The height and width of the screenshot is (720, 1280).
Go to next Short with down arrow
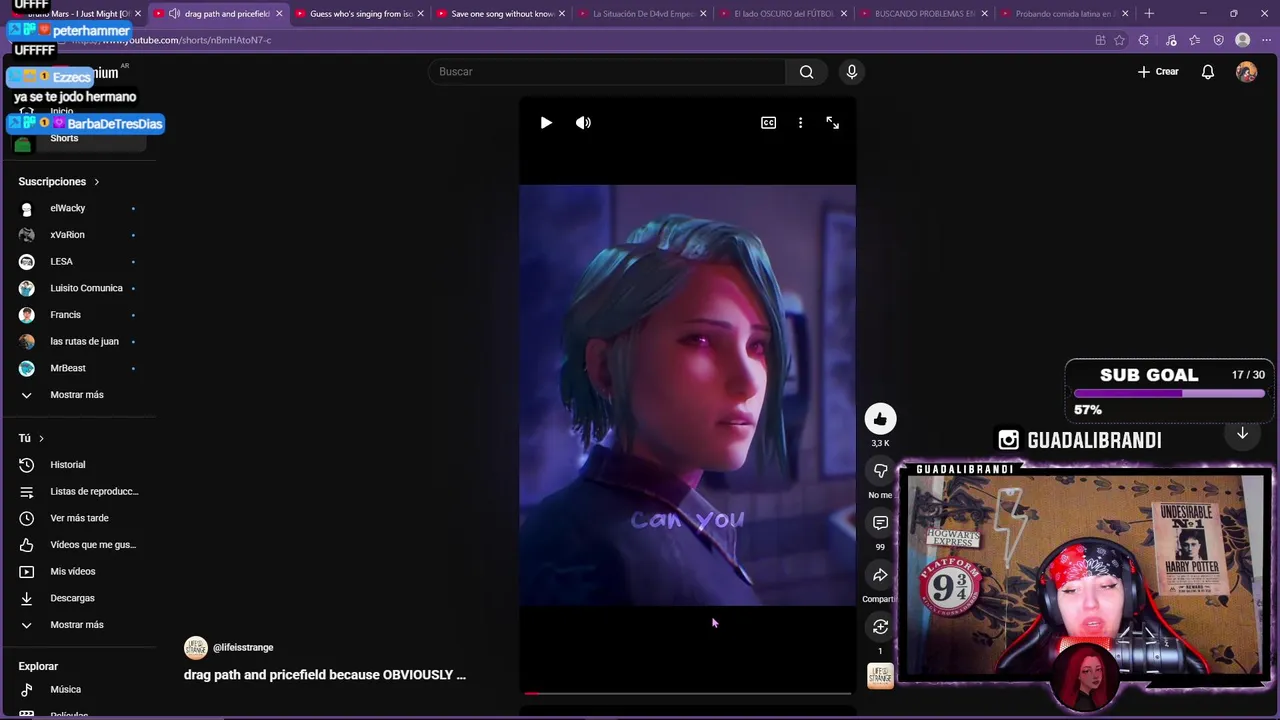pyautogui.click(x=1242, y=433)
